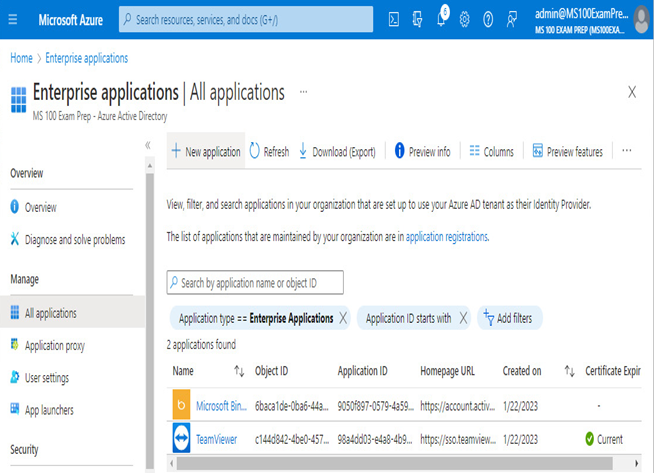The height and width of the screenshot is (475, 654).
Task: Remove the Application type filter
Action: pyautogui.click(x=343, y=319)
